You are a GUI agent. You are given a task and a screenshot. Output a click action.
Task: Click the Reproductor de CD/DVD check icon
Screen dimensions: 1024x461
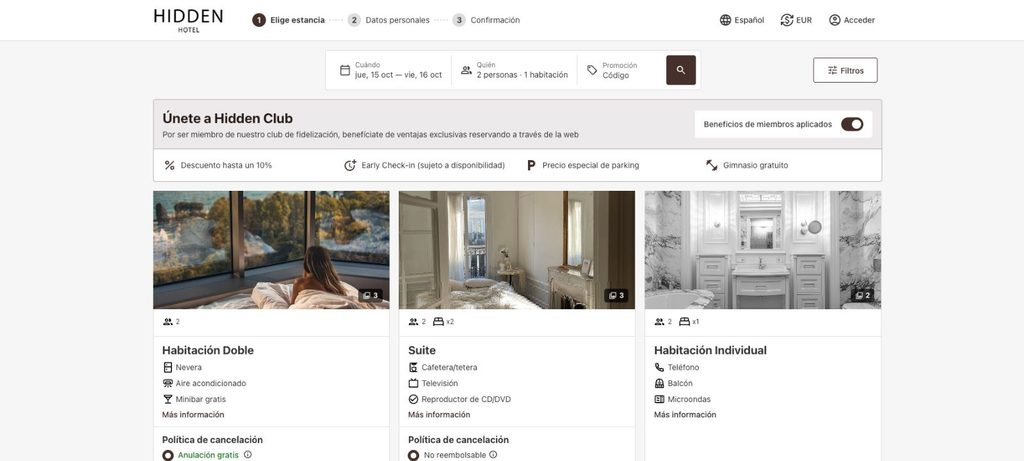tap(413, 399)
